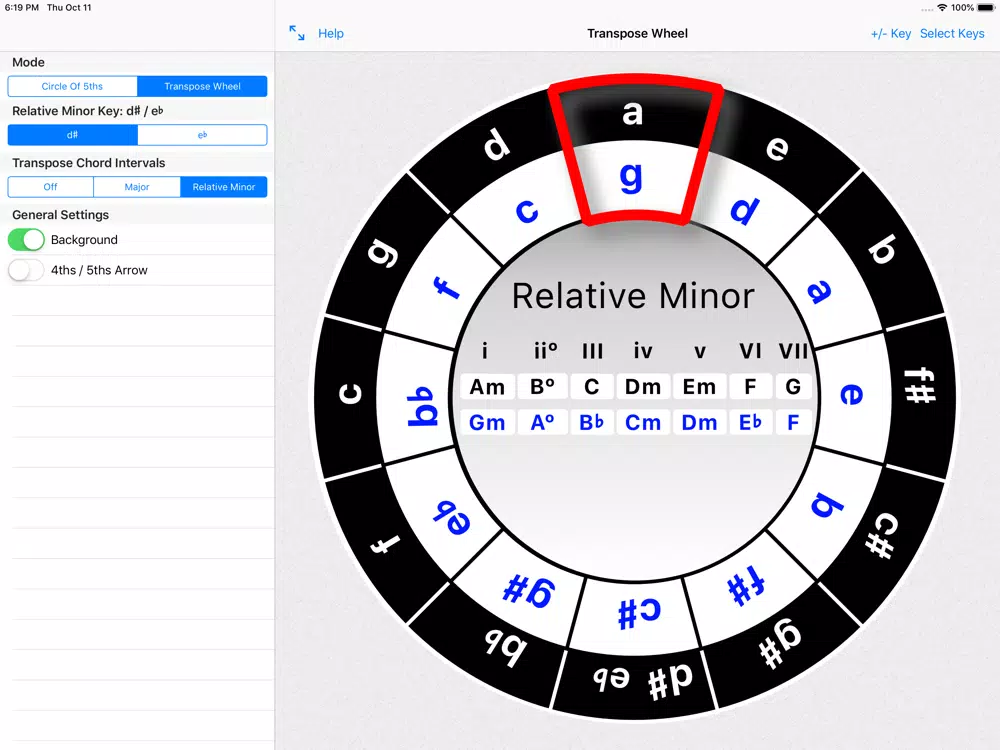1000x750 pixels.
Task: Set chord intervals to Major
Action: (136, 187)
